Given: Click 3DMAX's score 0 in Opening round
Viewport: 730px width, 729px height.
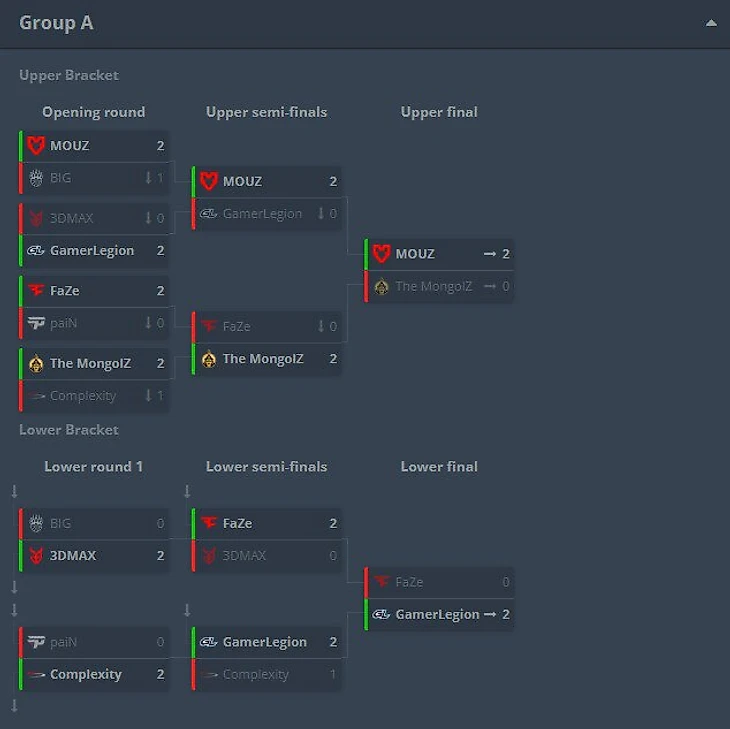Looking at the screenshot, I should [160, 218].
